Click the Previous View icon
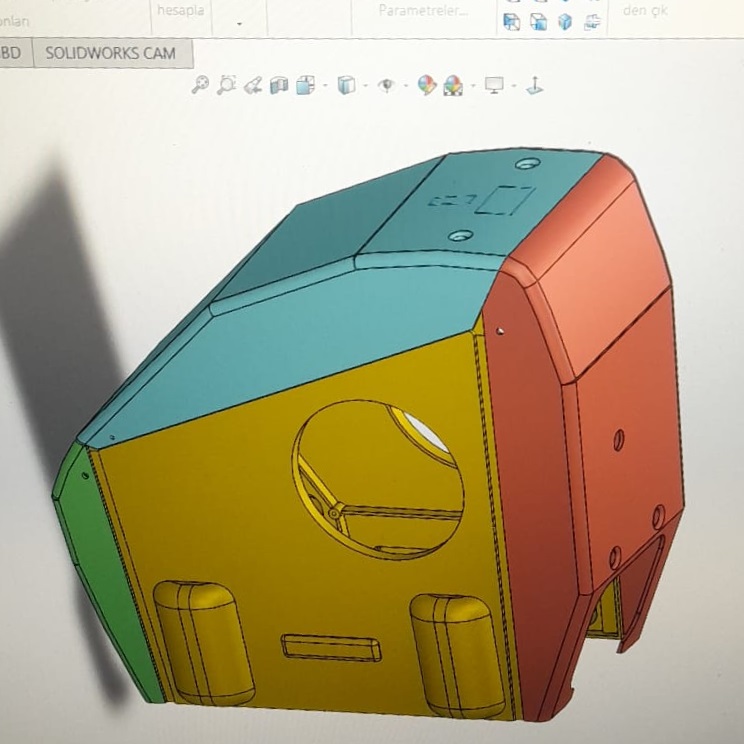Viewport: 744px width, 744px height. tap(253, 85)
